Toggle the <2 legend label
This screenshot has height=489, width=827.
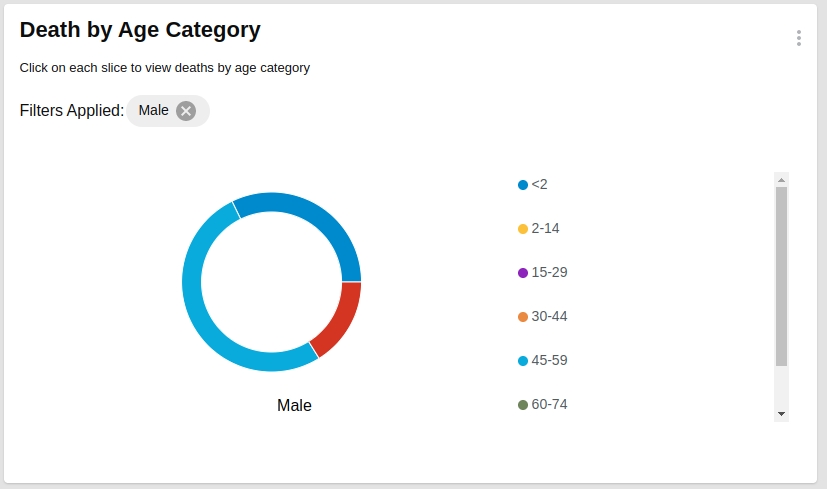[x=540, y=185]
